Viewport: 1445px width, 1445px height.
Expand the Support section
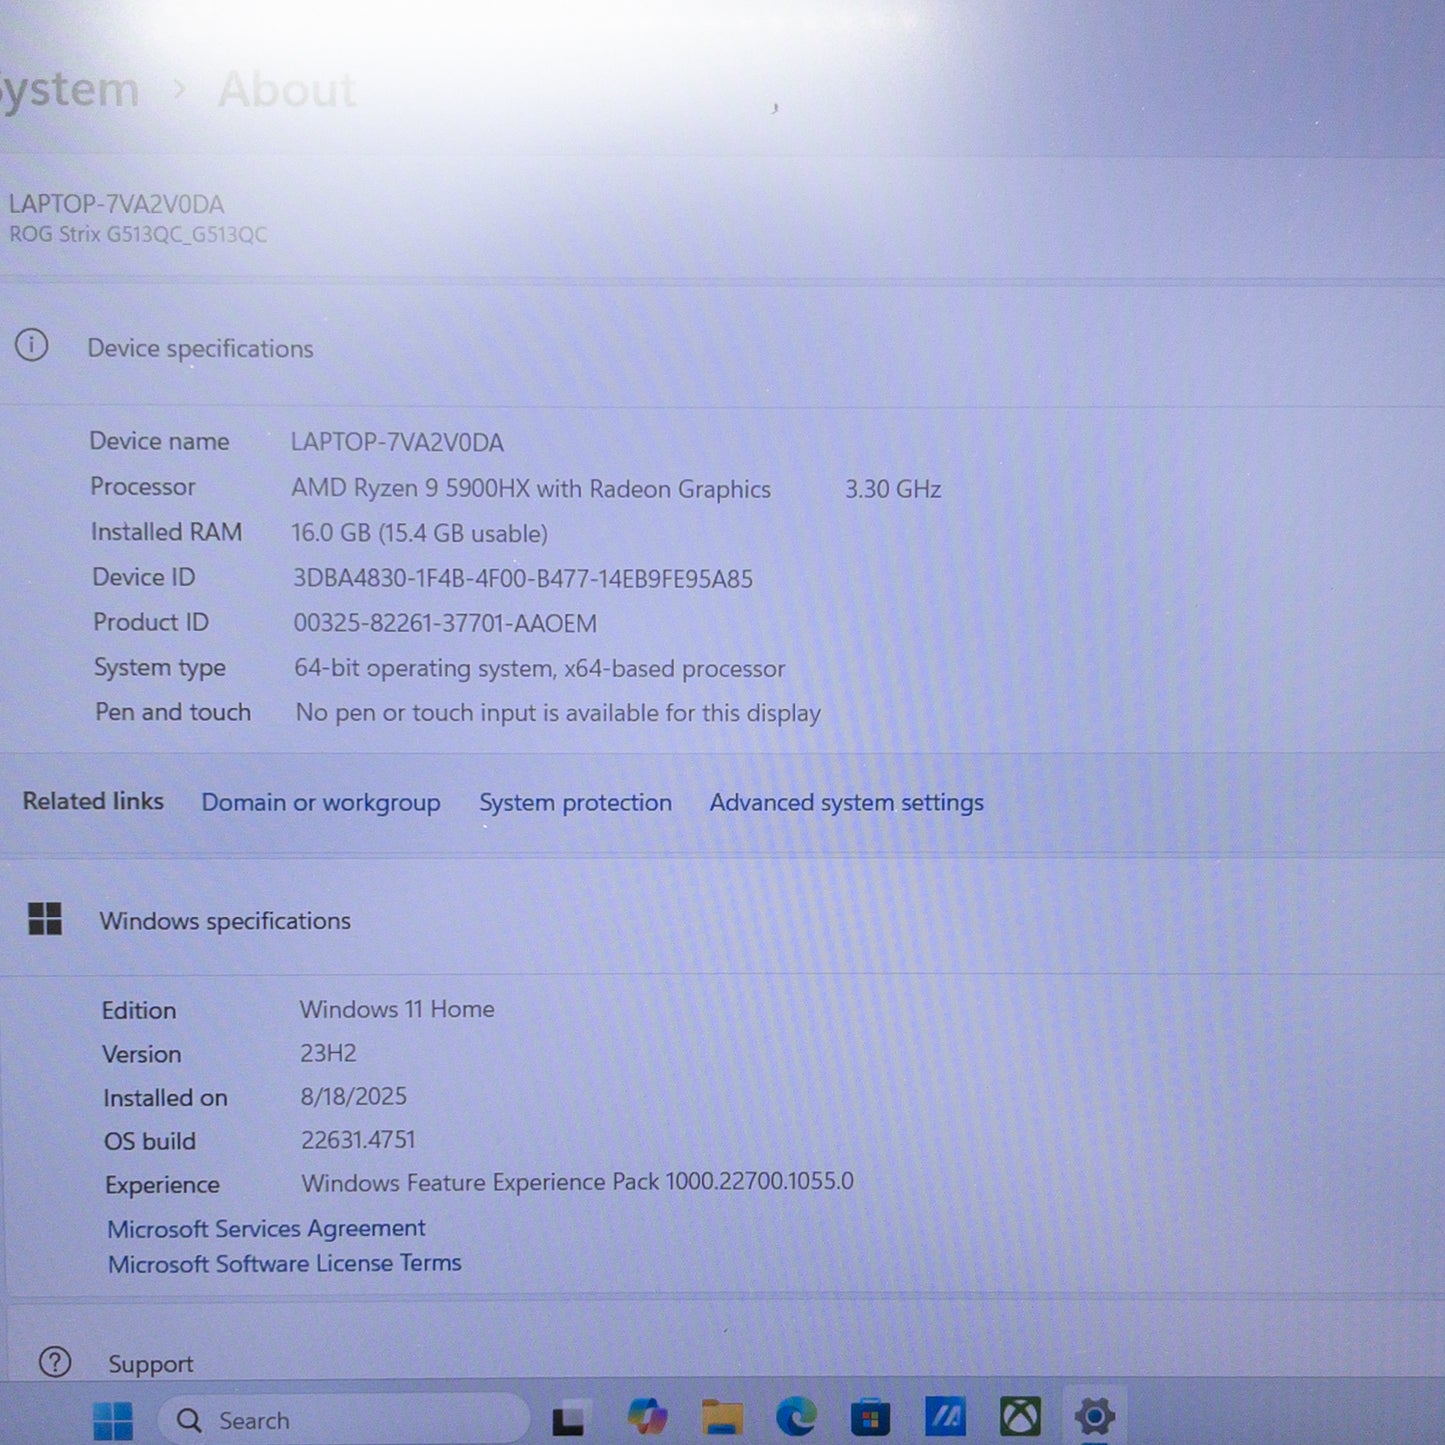pyautogui.click(x=722, y=1362)
